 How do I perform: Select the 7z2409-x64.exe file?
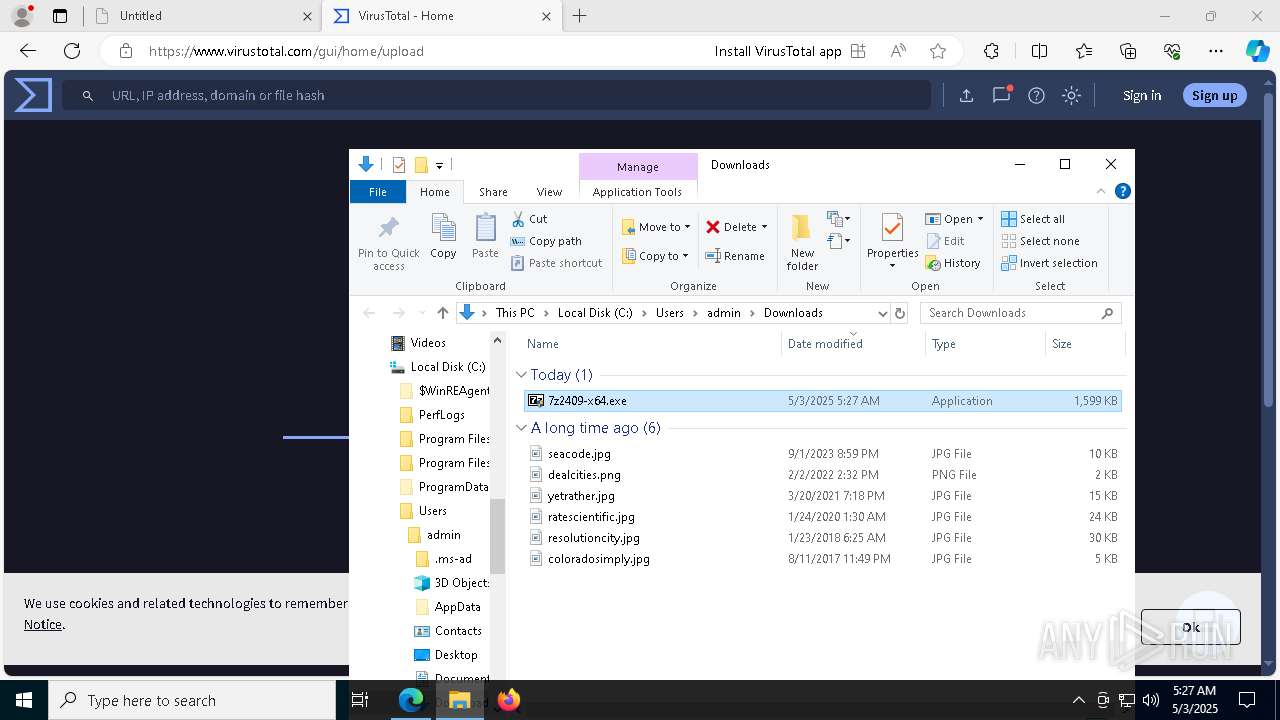[822, 401]
